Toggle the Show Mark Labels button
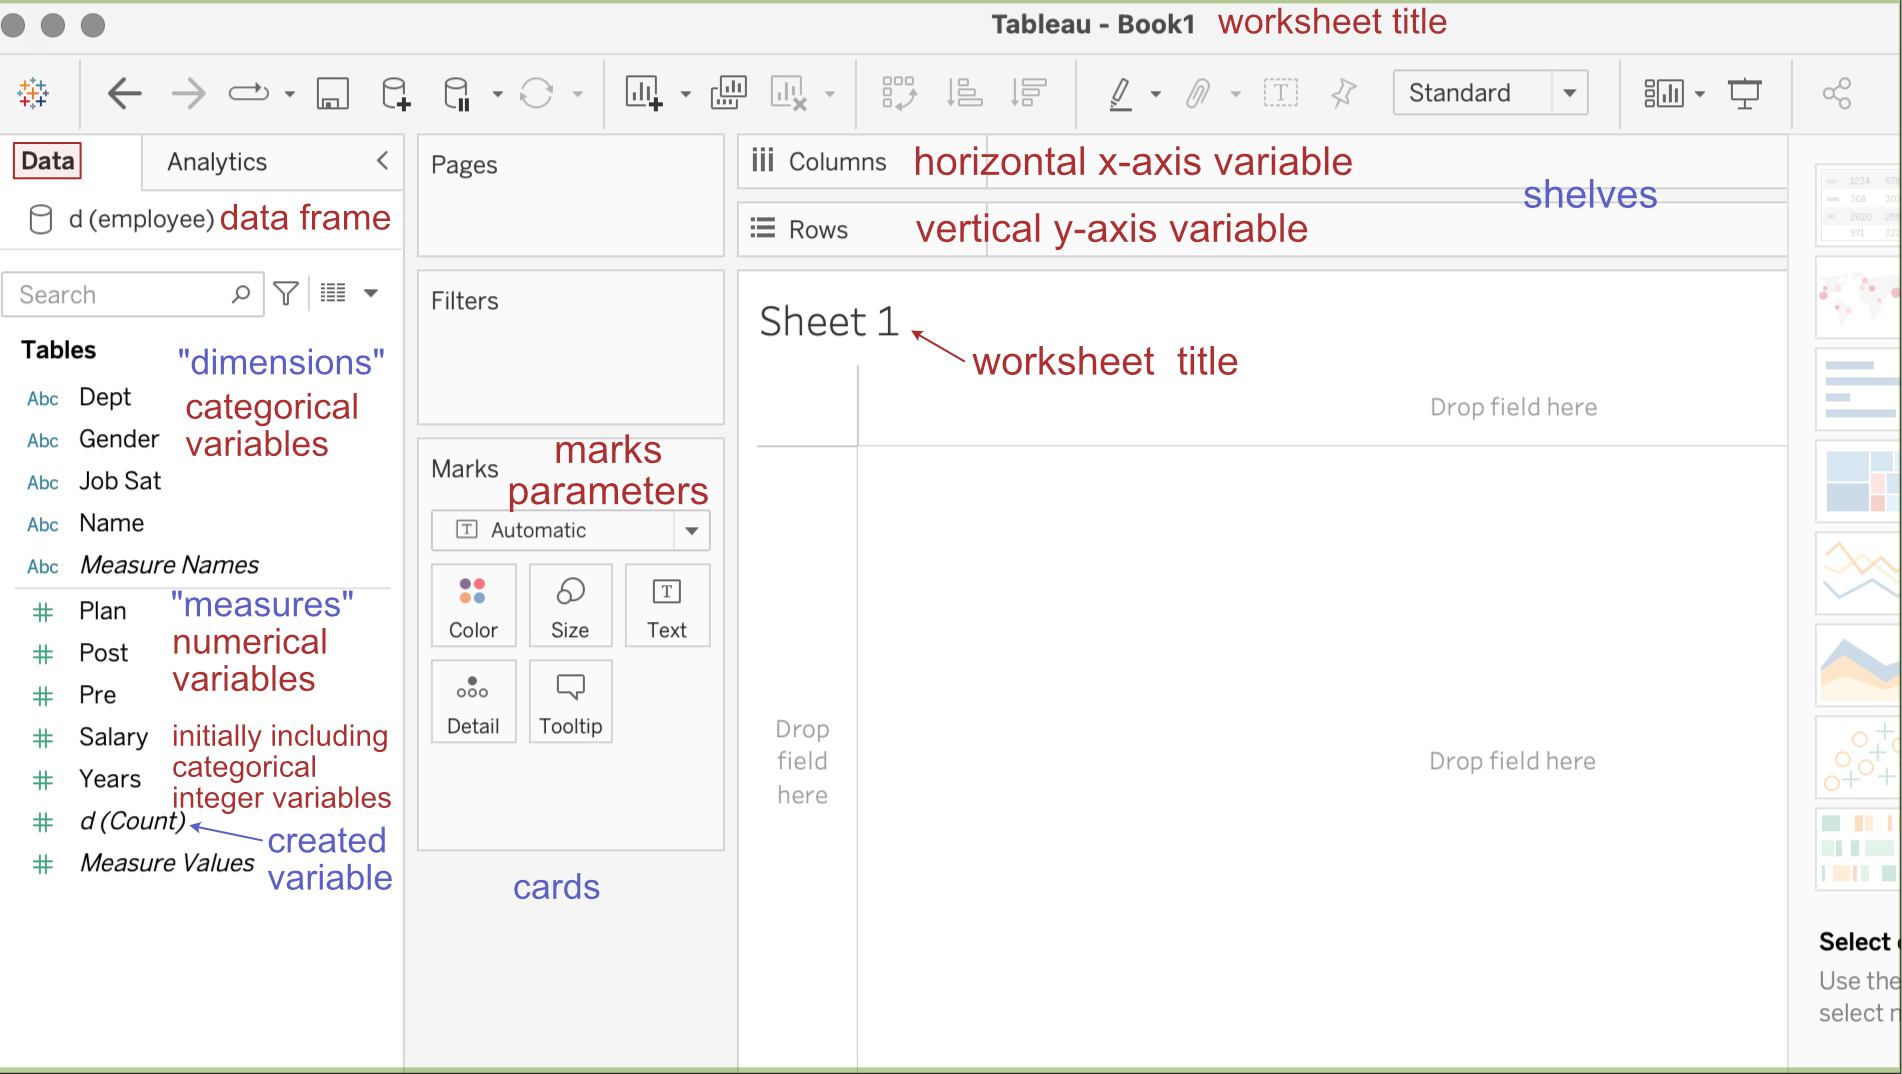1902x1074 pixels. tap(1280, 94)
